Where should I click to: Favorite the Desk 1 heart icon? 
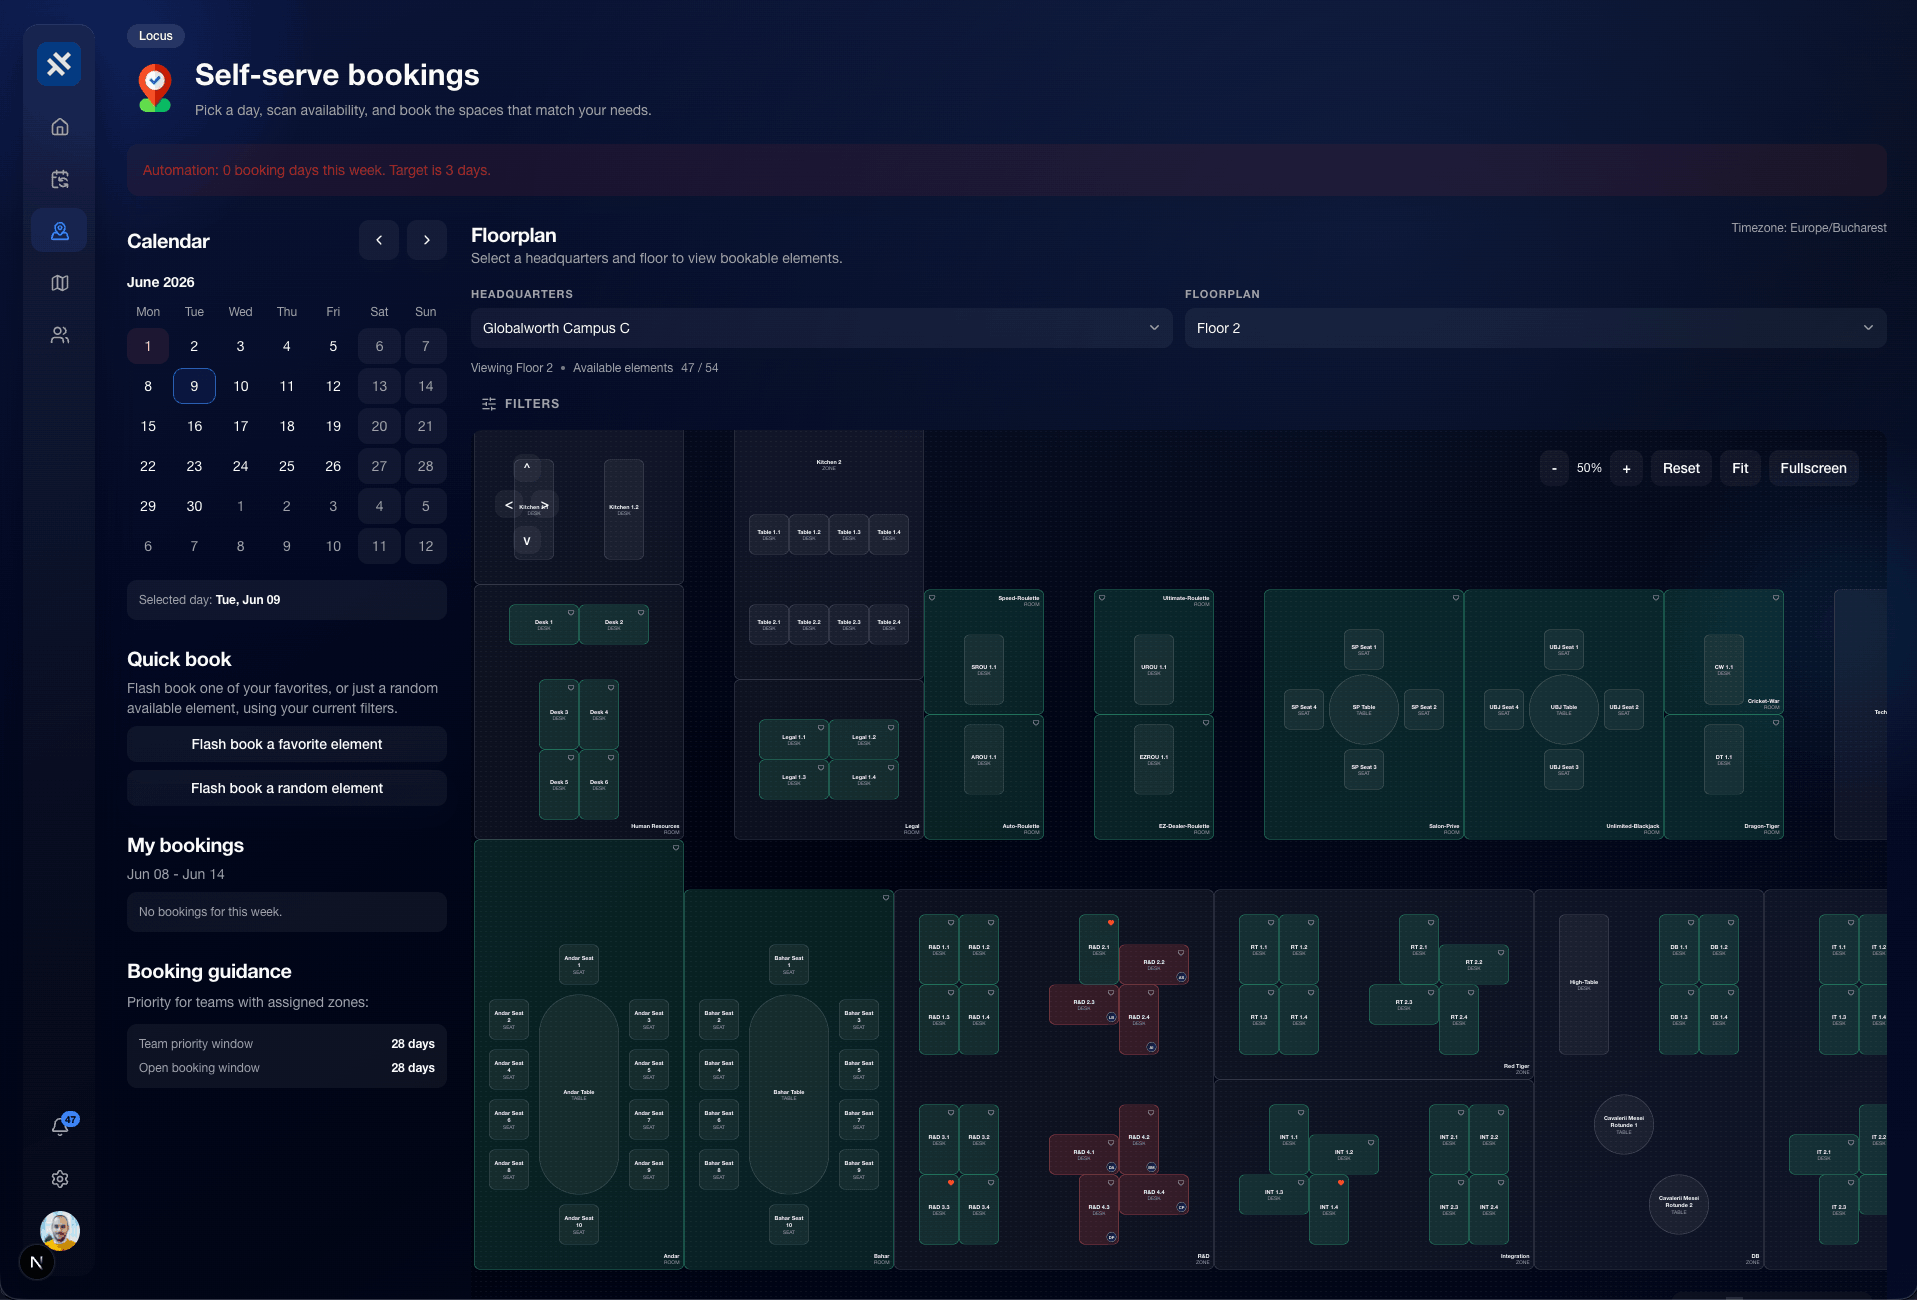(x=571, y=612)
